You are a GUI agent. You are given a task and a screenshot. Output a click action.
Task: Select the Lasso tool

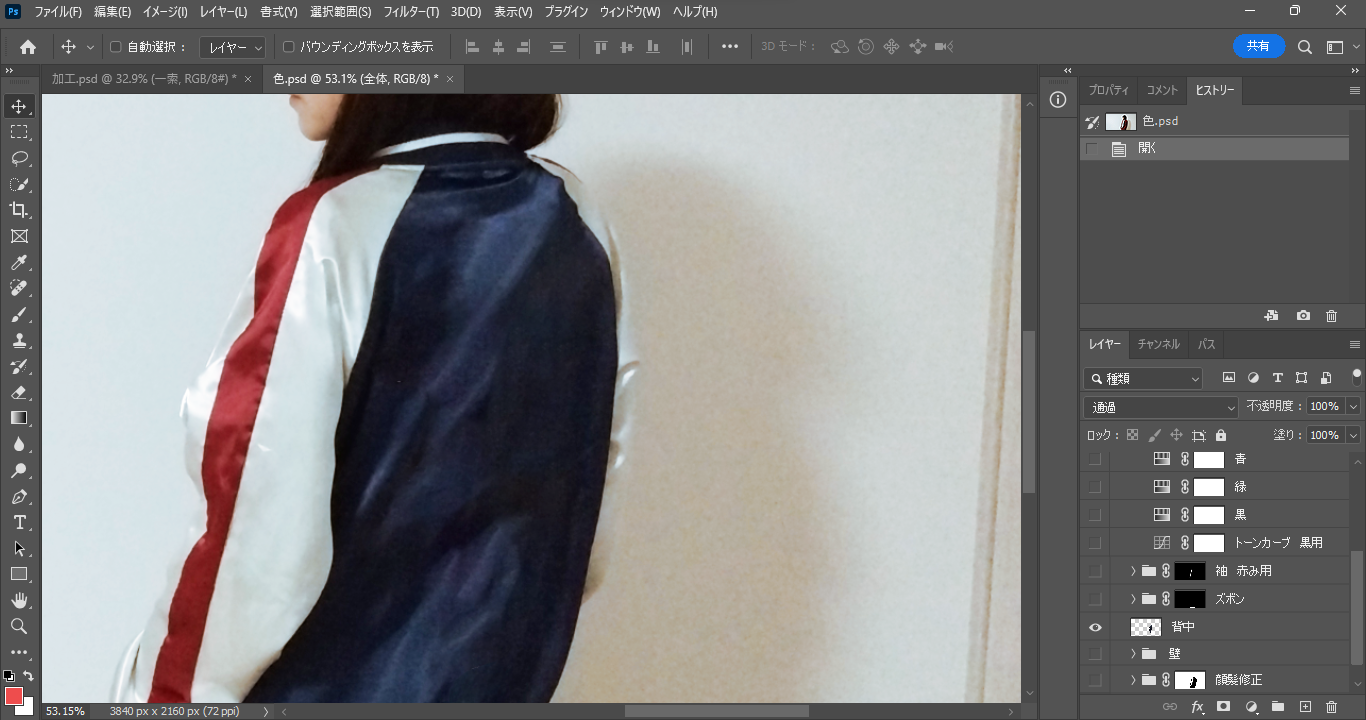19,158
